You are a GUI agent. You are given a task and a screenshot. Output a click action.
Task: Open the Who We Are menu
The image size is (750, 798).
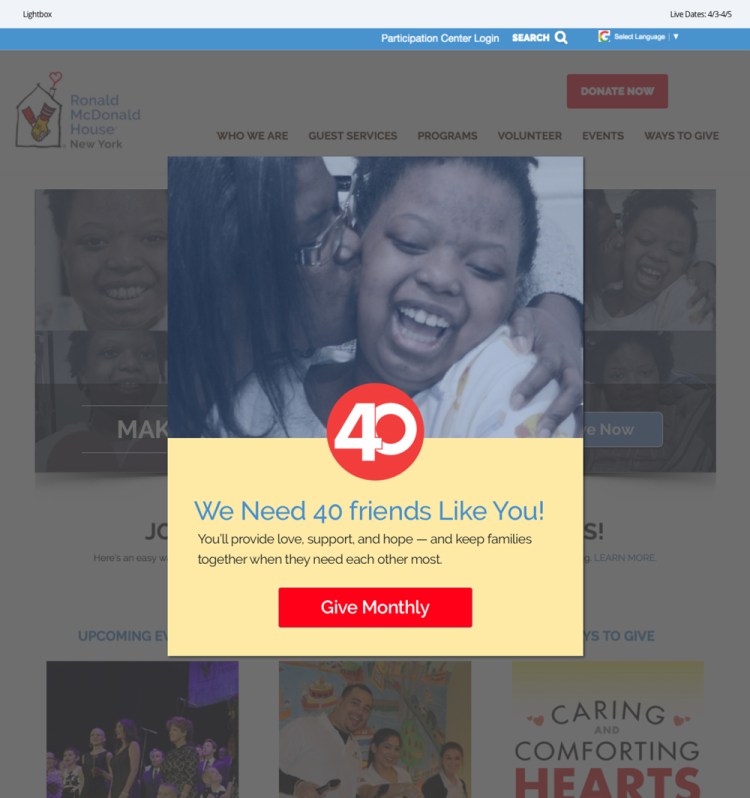click(252, 136)
